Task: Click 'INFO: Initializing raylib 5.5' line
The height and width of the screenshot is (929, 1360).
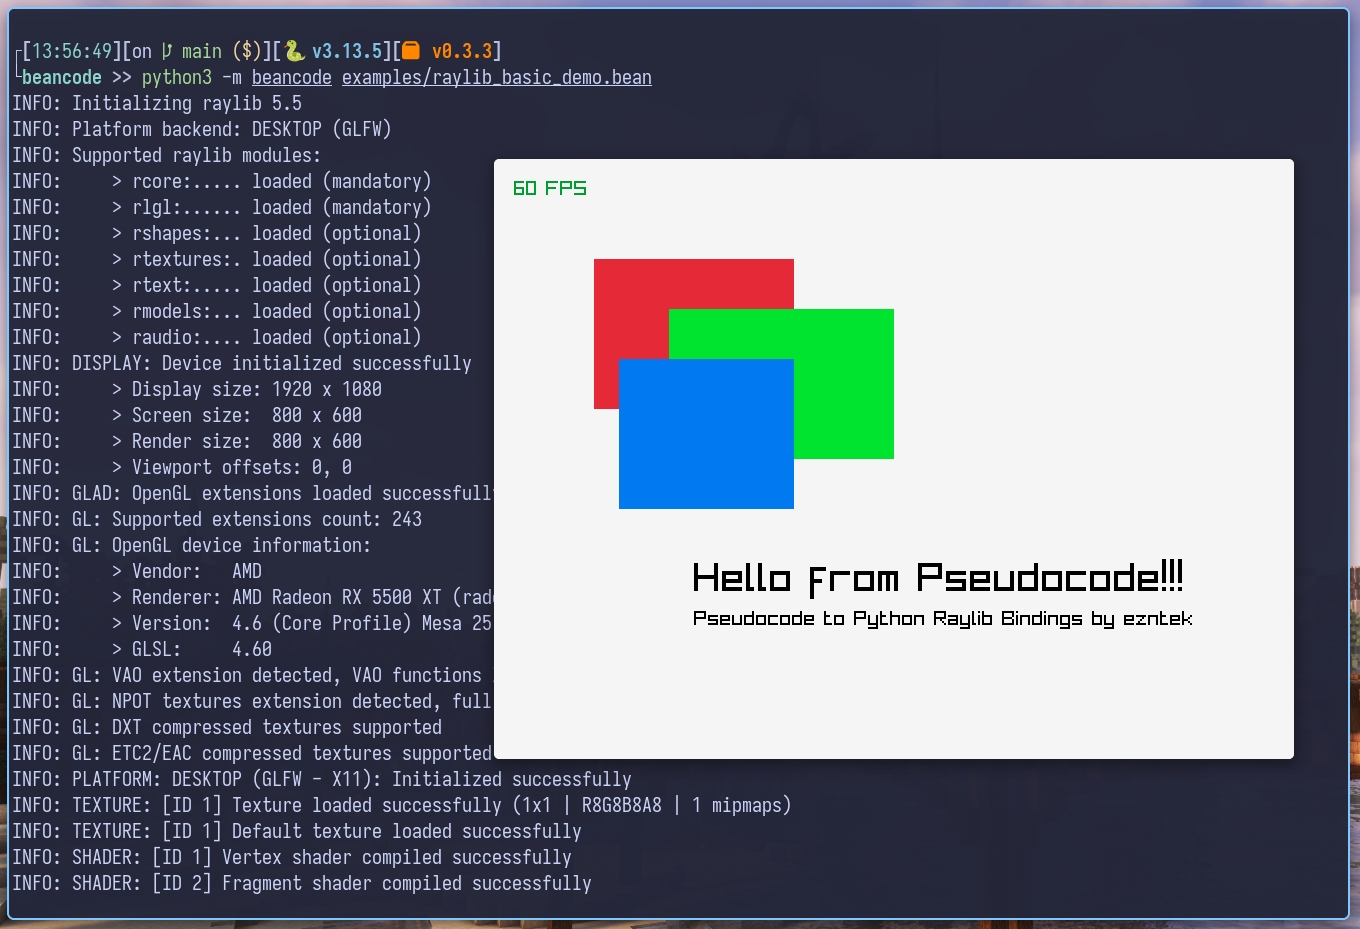Action: pyautogui.click(x=157, y=103)
